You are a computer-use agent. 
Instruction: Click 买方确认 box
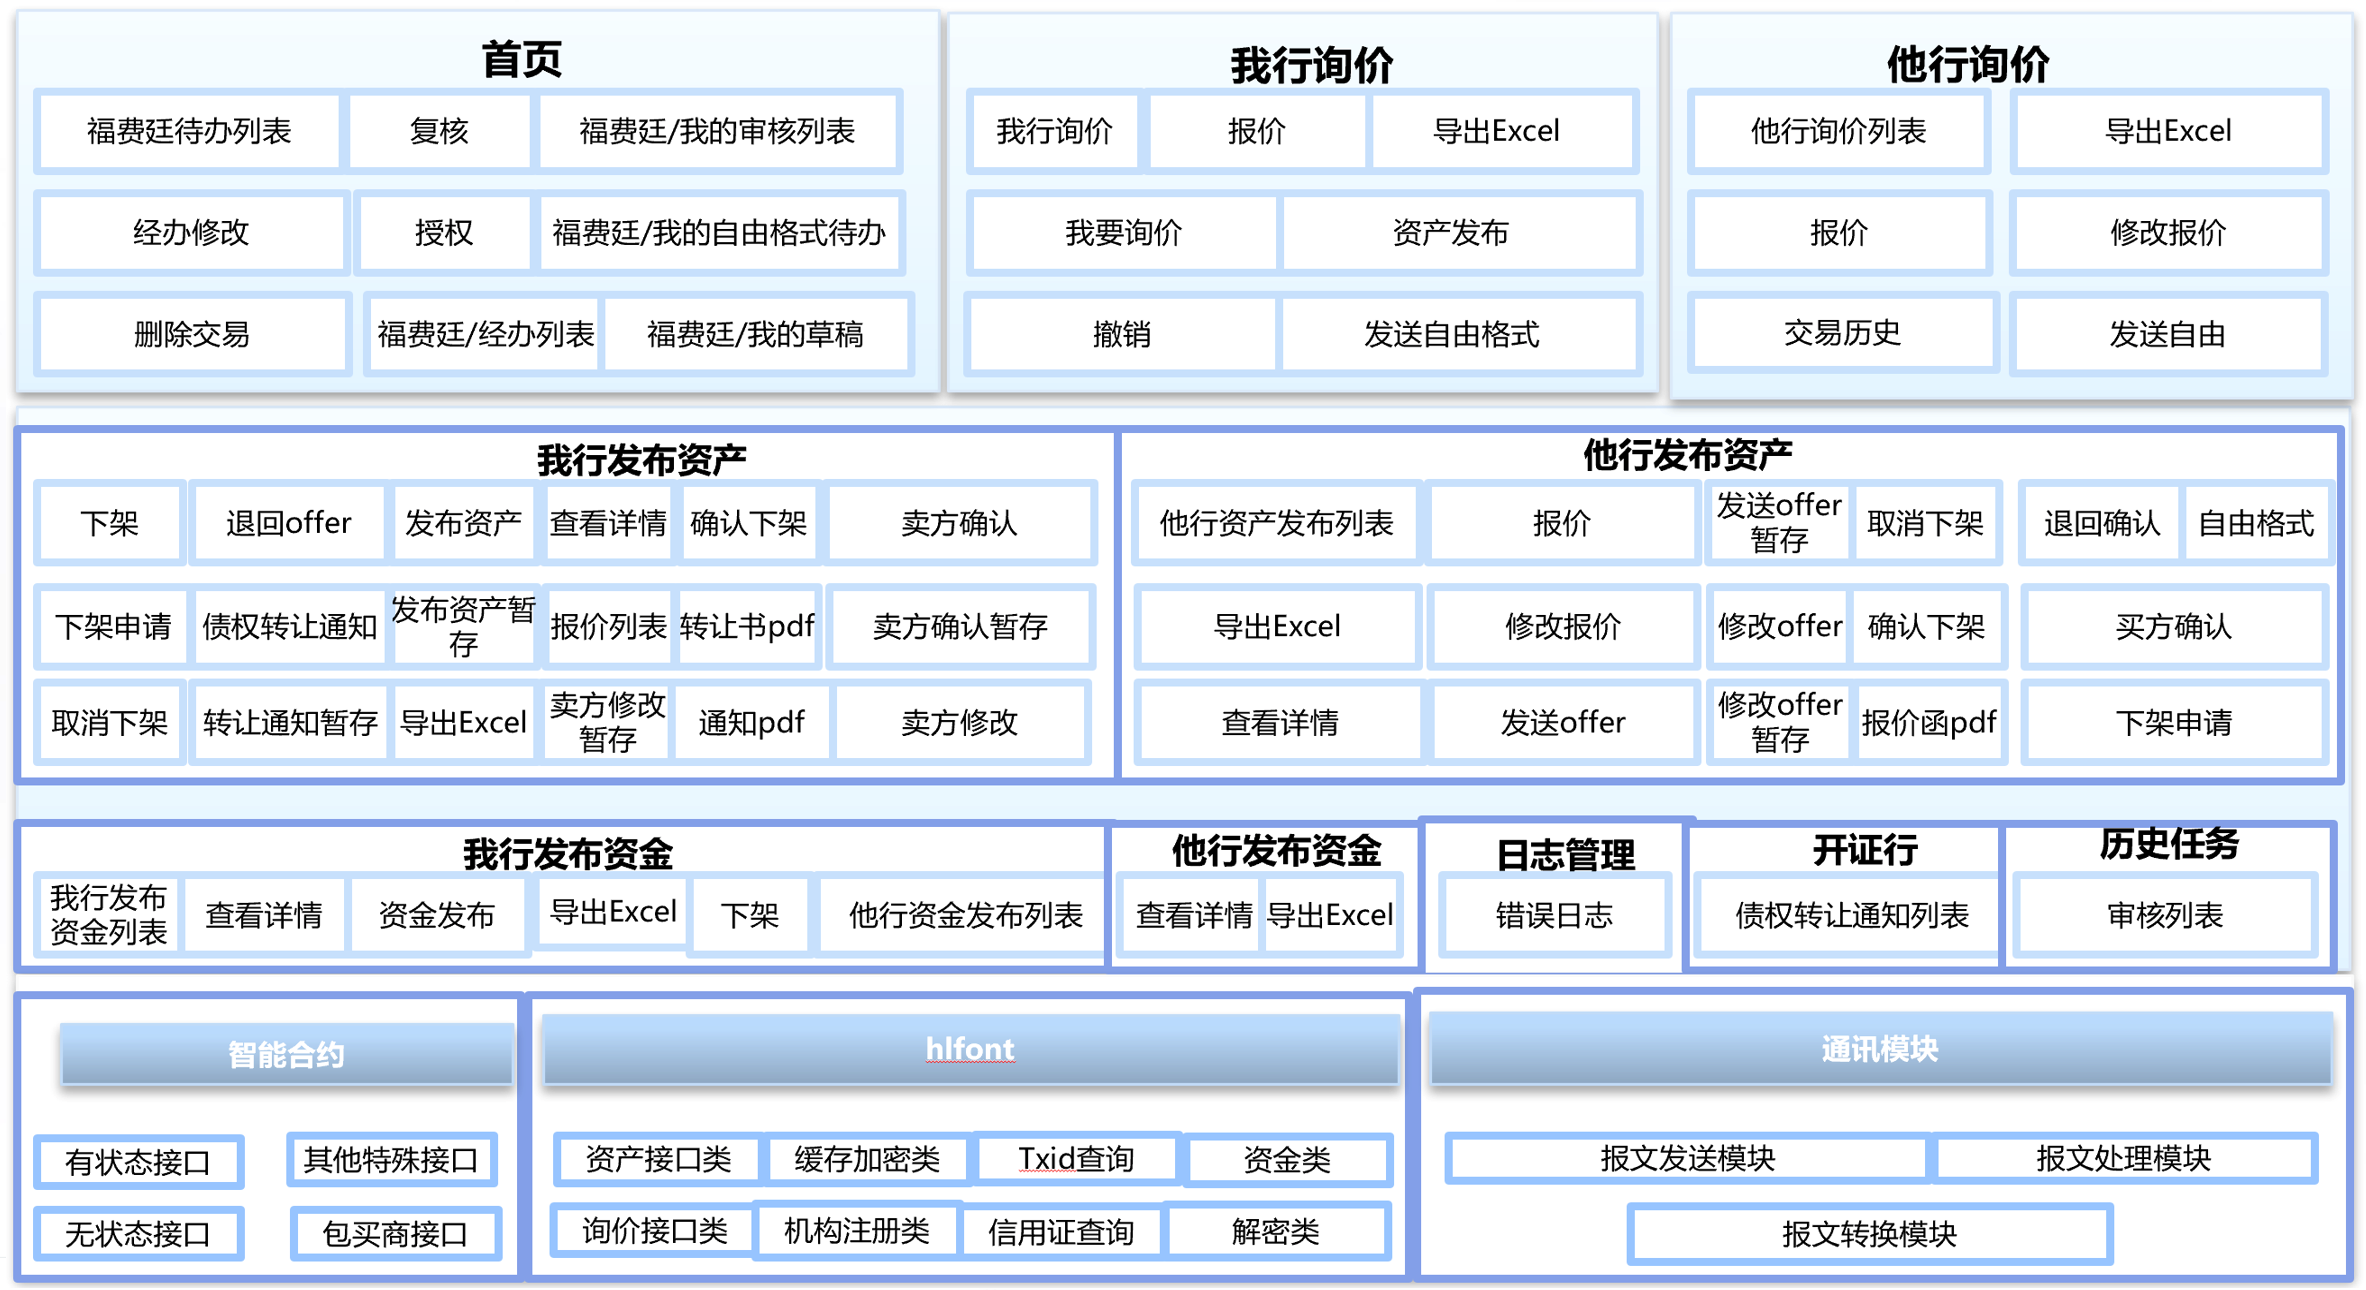click(2172, 627)
